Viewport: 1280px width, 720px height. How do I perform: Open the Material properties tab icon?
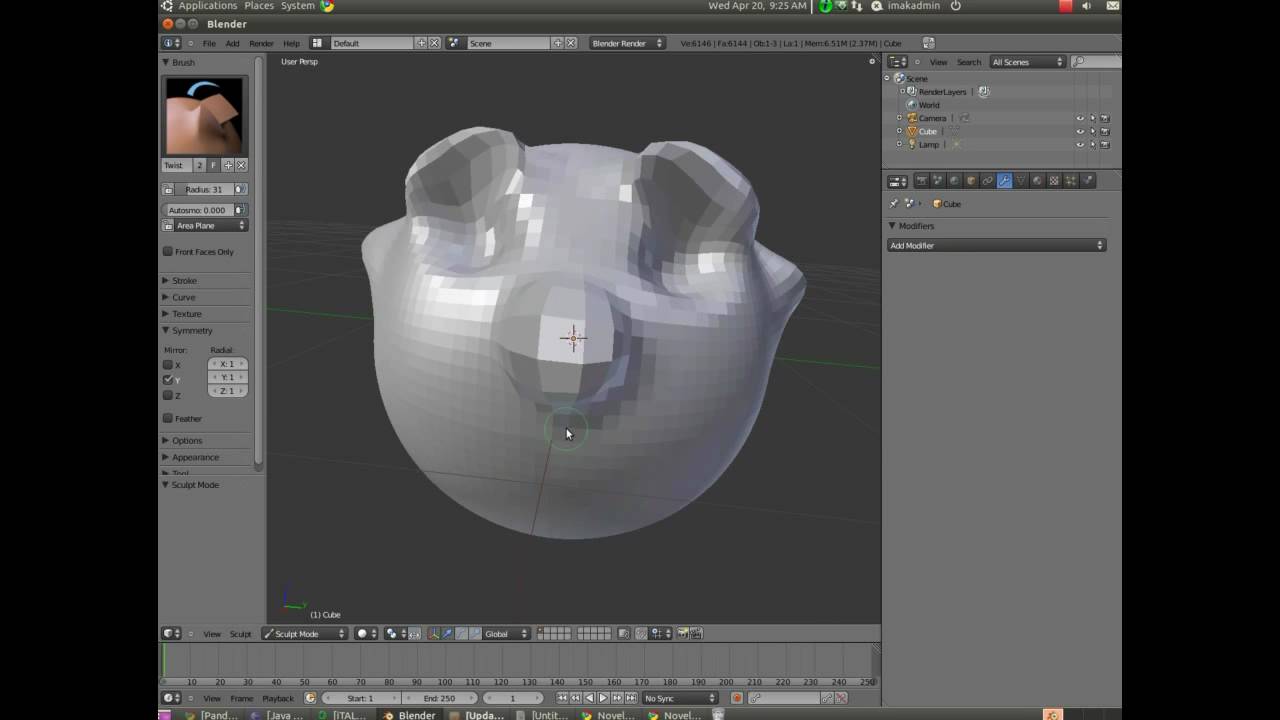[x=1037, y=181]
